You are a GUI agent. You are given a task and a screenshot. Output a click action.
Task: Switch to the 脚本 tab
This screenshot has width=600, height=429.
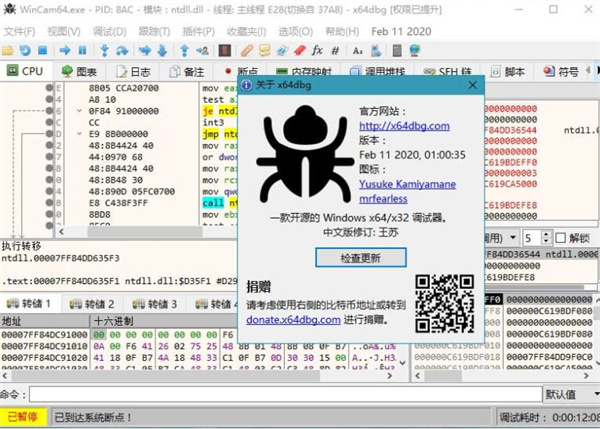[508, 72]
